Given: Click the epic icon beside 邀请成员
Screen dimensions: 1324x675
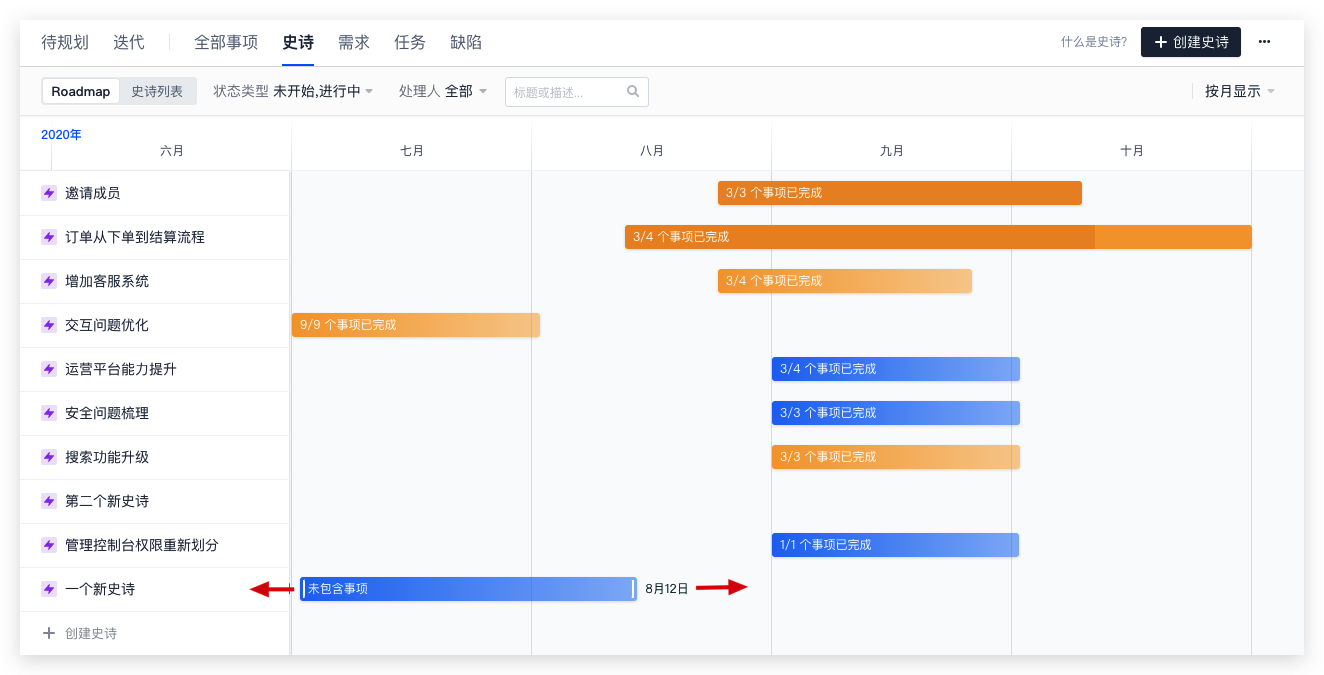Looking at the screenshot, I should point(48,193).
